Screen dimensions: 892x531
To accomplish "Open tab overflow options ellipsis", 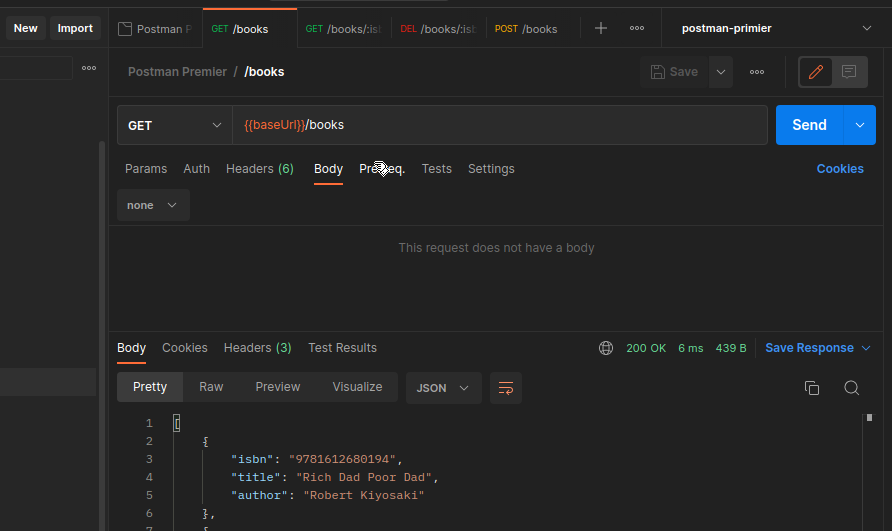I will [x=637, y=28].
